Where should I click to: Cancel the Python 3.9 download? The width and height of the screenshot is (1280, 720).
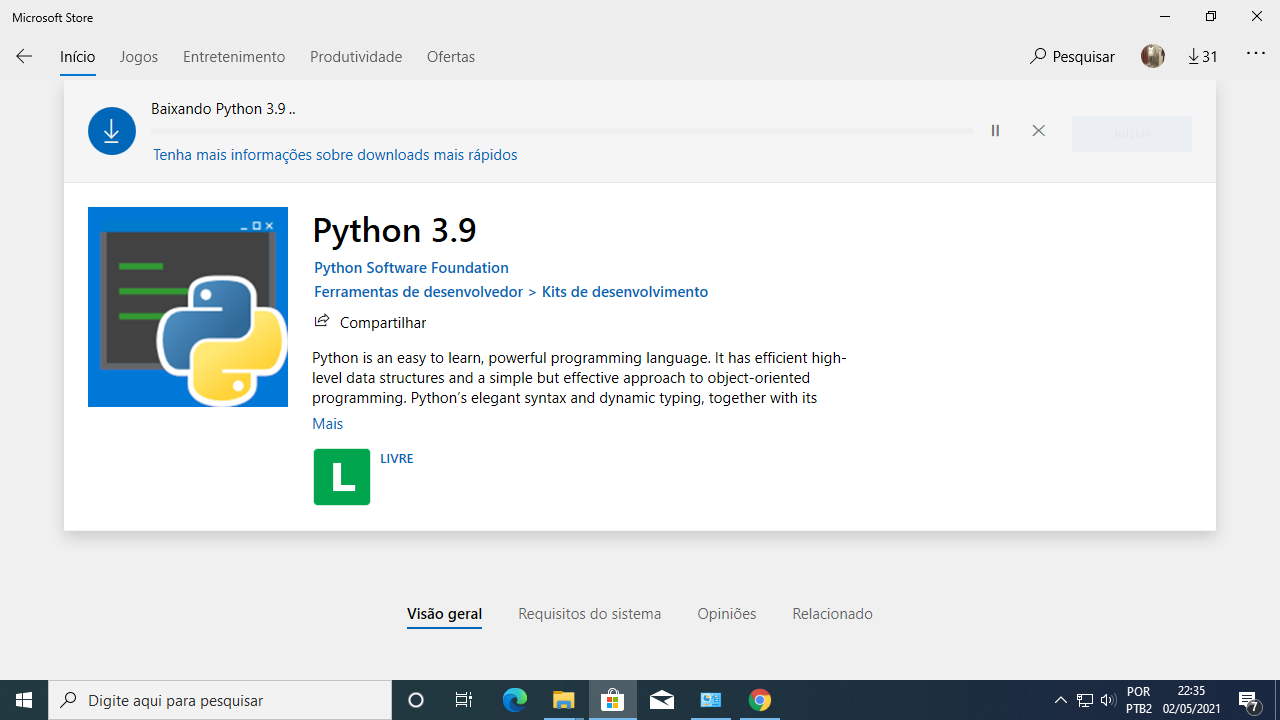click(x=1039, y=131)
